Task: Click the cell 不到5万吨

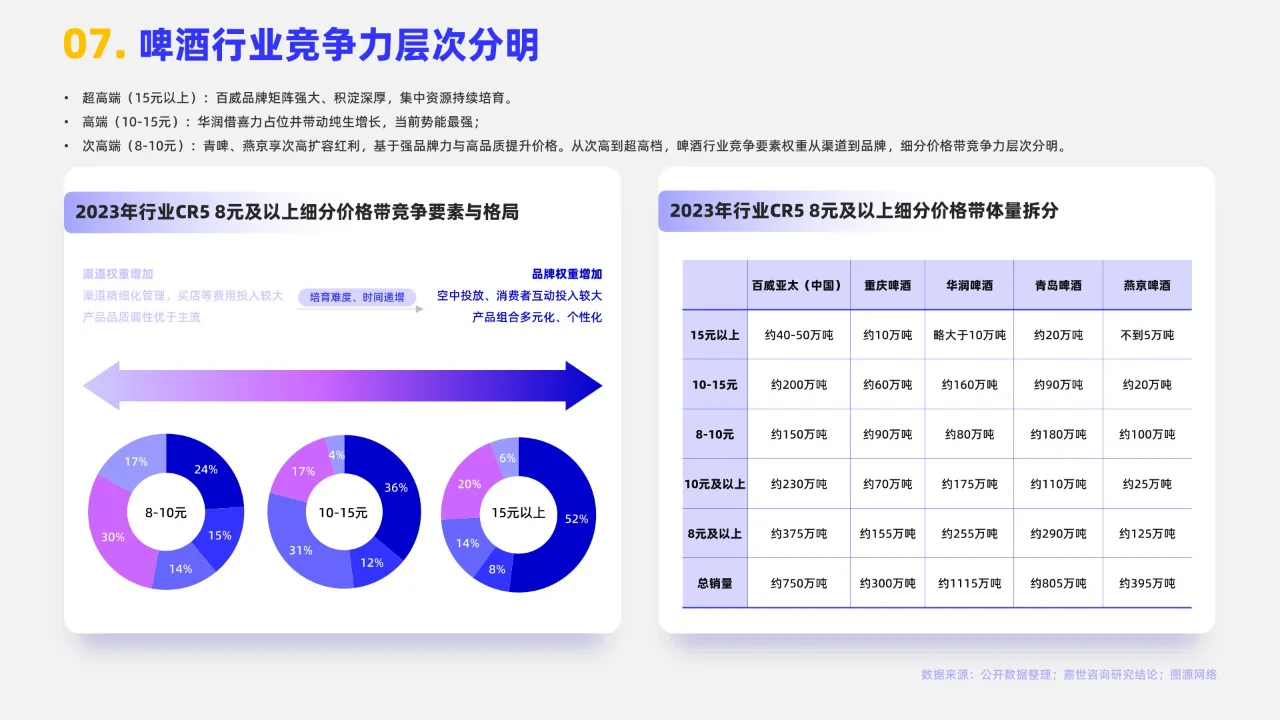Action: tap(1147, 335)
